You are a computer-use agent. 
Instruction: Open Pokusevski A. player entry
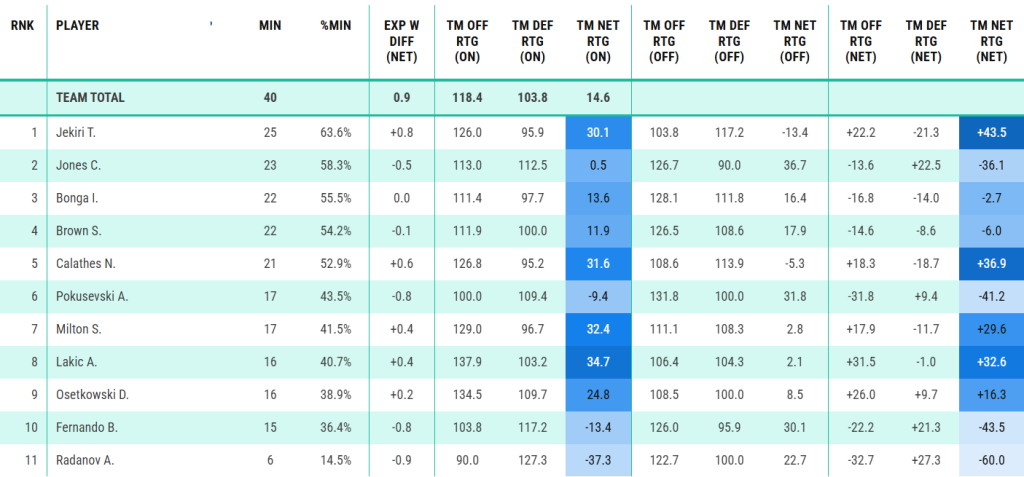[92, 296]
